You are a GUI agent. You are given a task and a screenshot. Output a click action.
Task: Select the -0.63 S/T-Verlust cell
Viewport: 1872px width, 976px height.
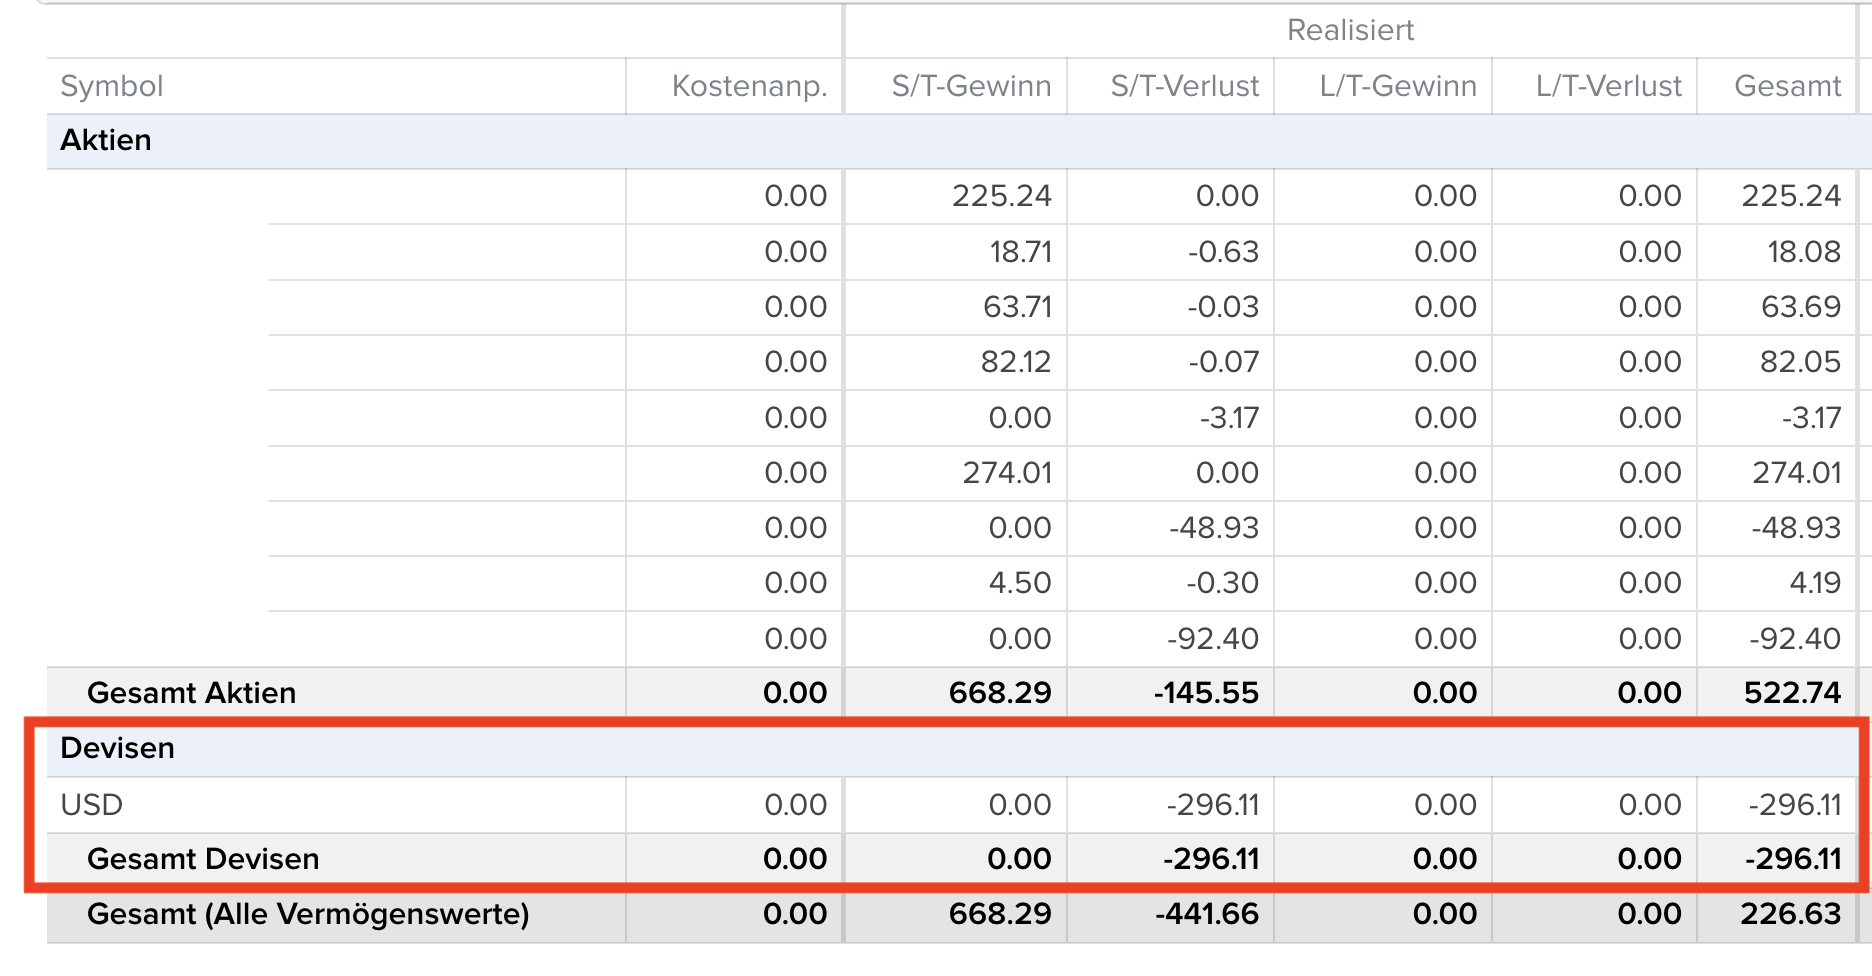point(1223,252)
